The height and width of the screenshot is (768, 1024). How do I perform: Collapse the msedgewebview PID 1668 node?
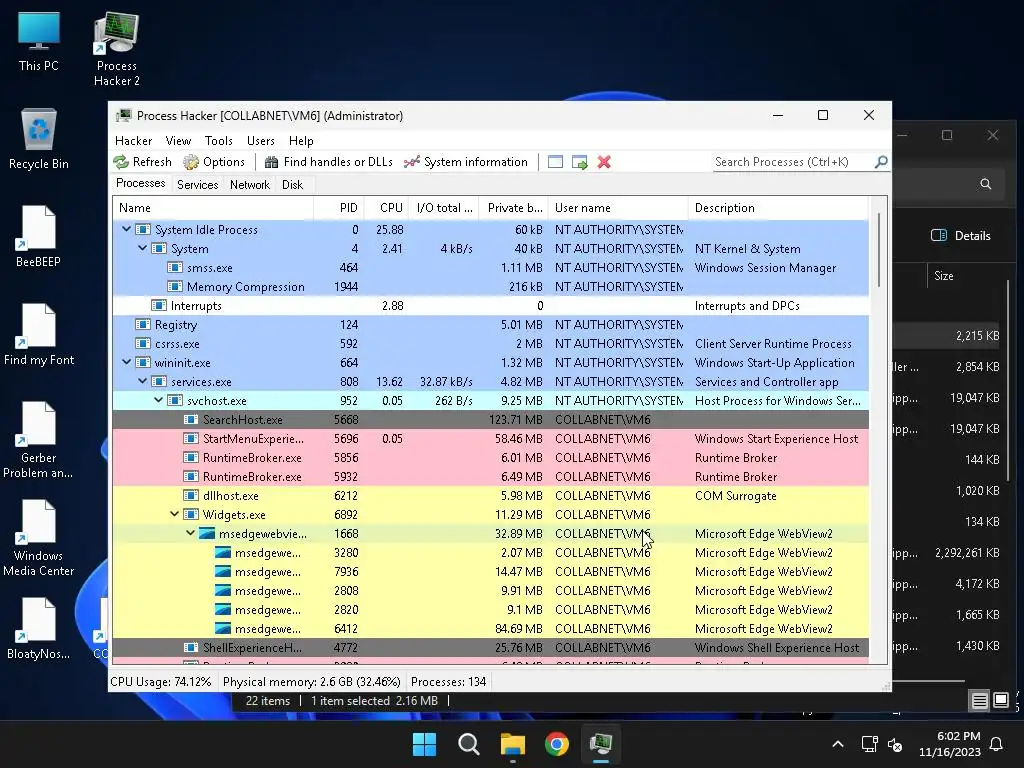190,533
